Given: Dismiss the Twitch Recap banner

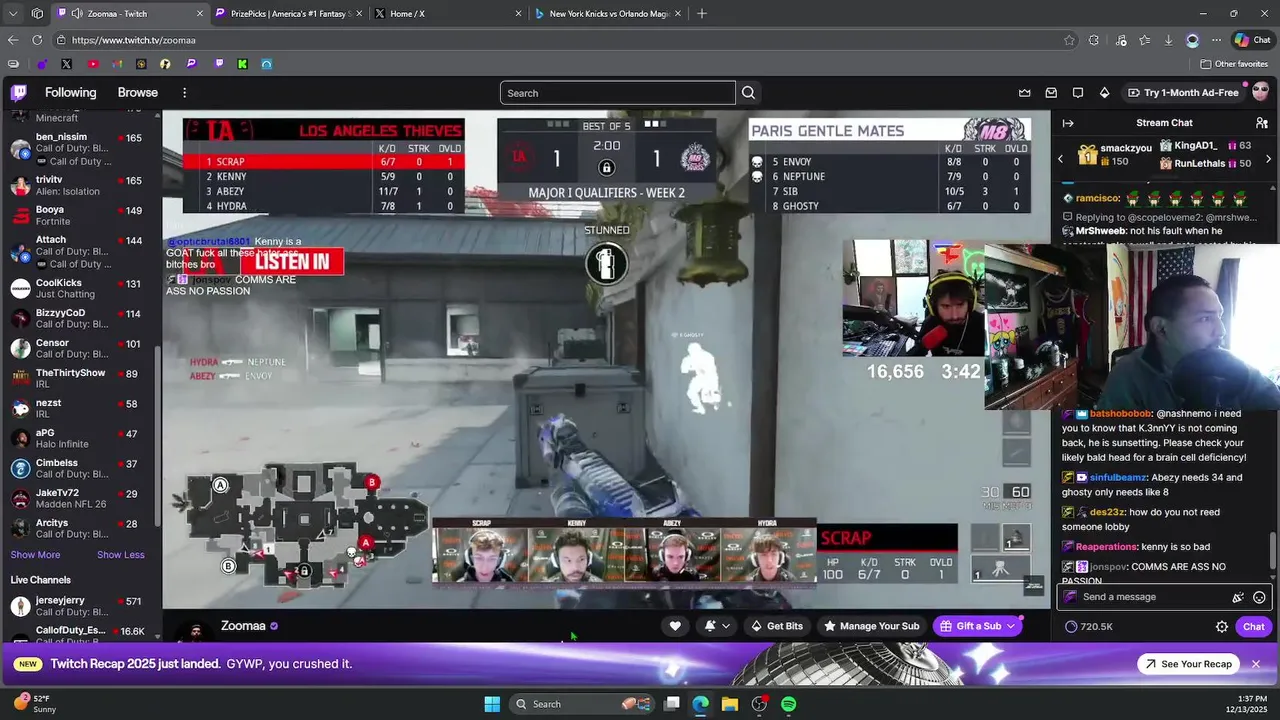Looking at the screenshot, I should pos(1256,664).
